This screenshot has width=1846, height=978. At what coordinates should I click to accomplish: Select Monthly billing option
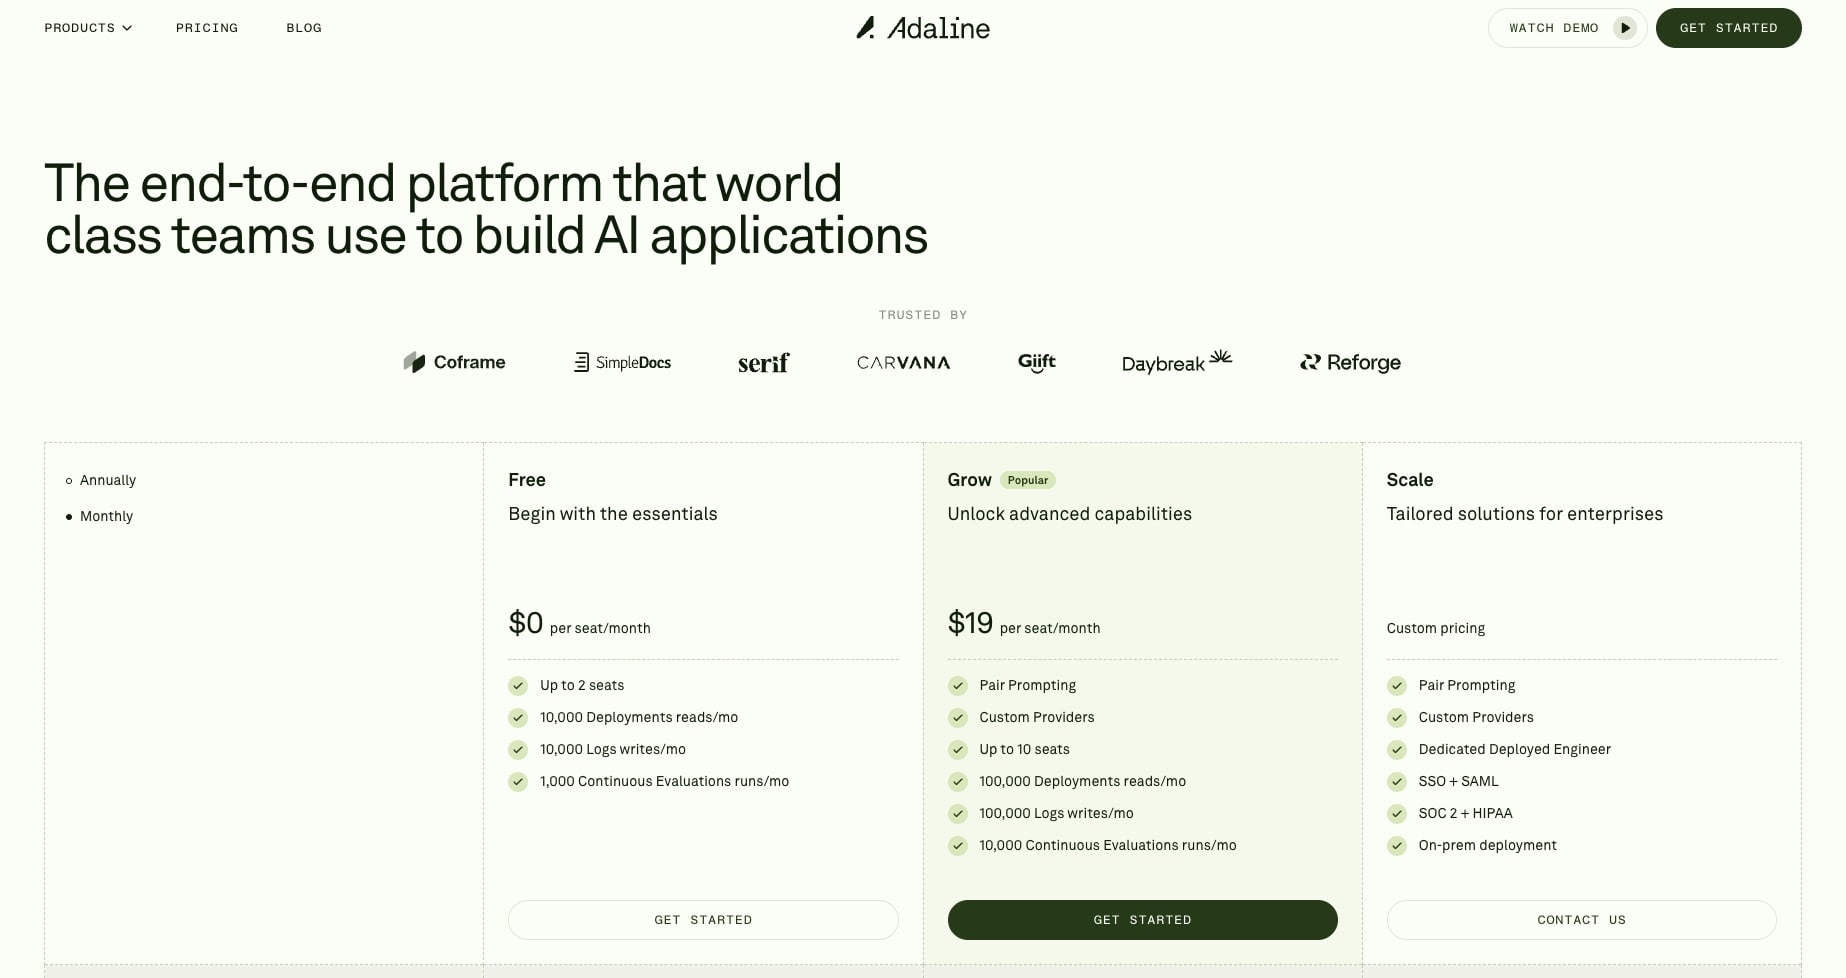coord(99,516)
